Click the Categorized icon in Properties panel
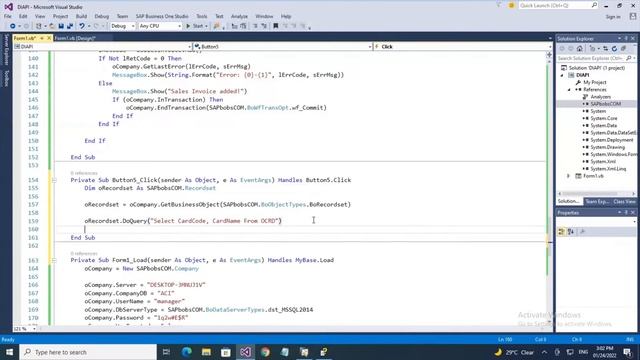The height and width of the screenshot is (360, 640). (x=562, y=232)
